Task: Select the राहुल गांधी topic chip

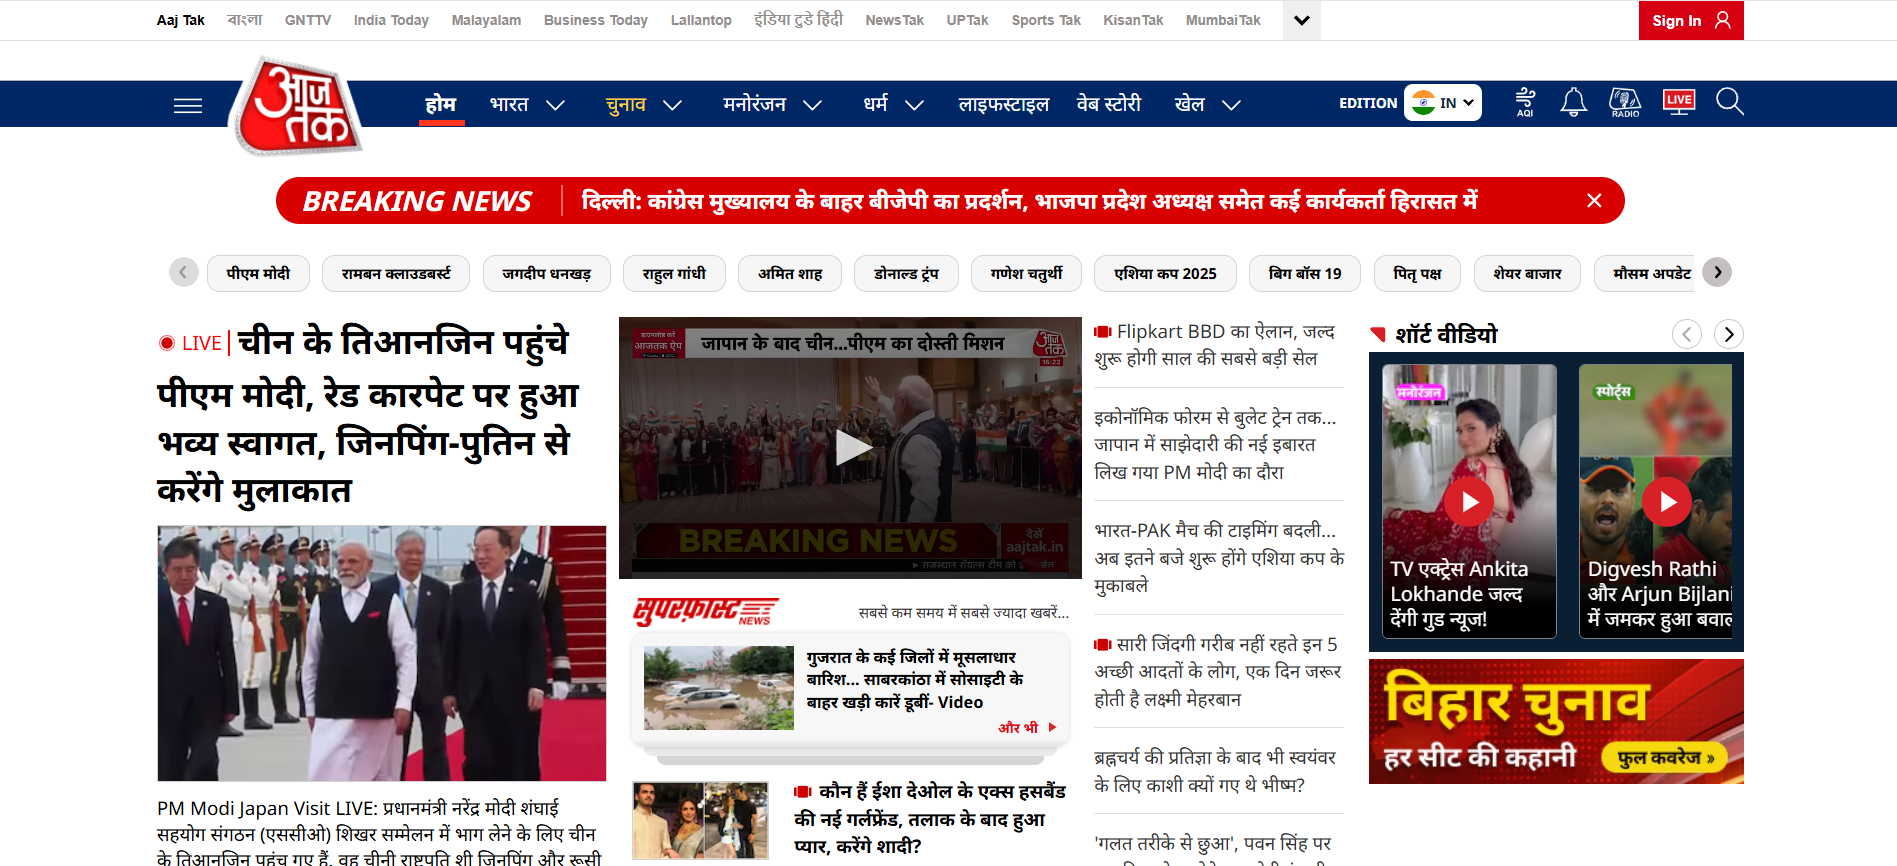Action: coord(674,273)
